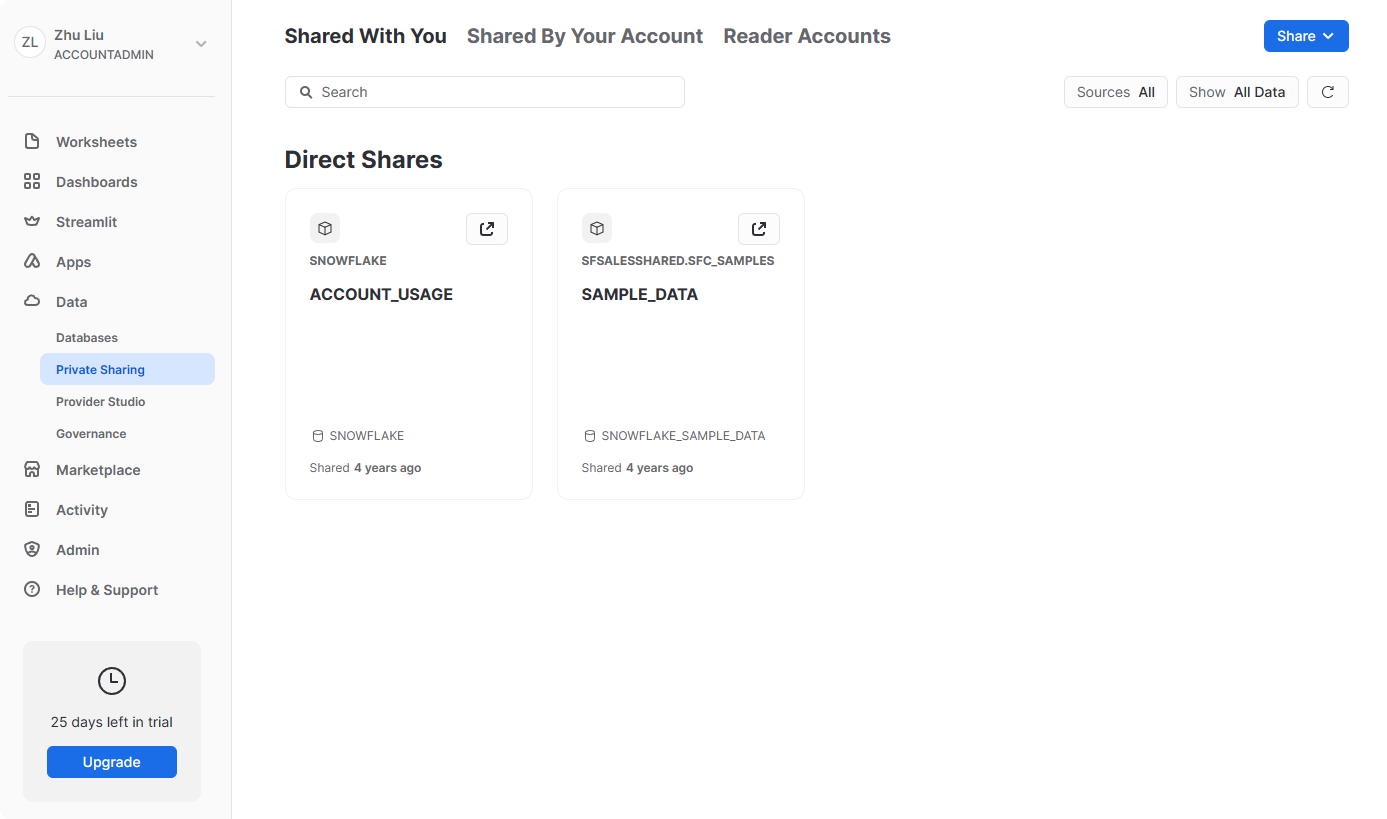This screenshot has height=819, width=1387.
Task: Click the Help & Support question icon
Action: [x=32, y=590]
